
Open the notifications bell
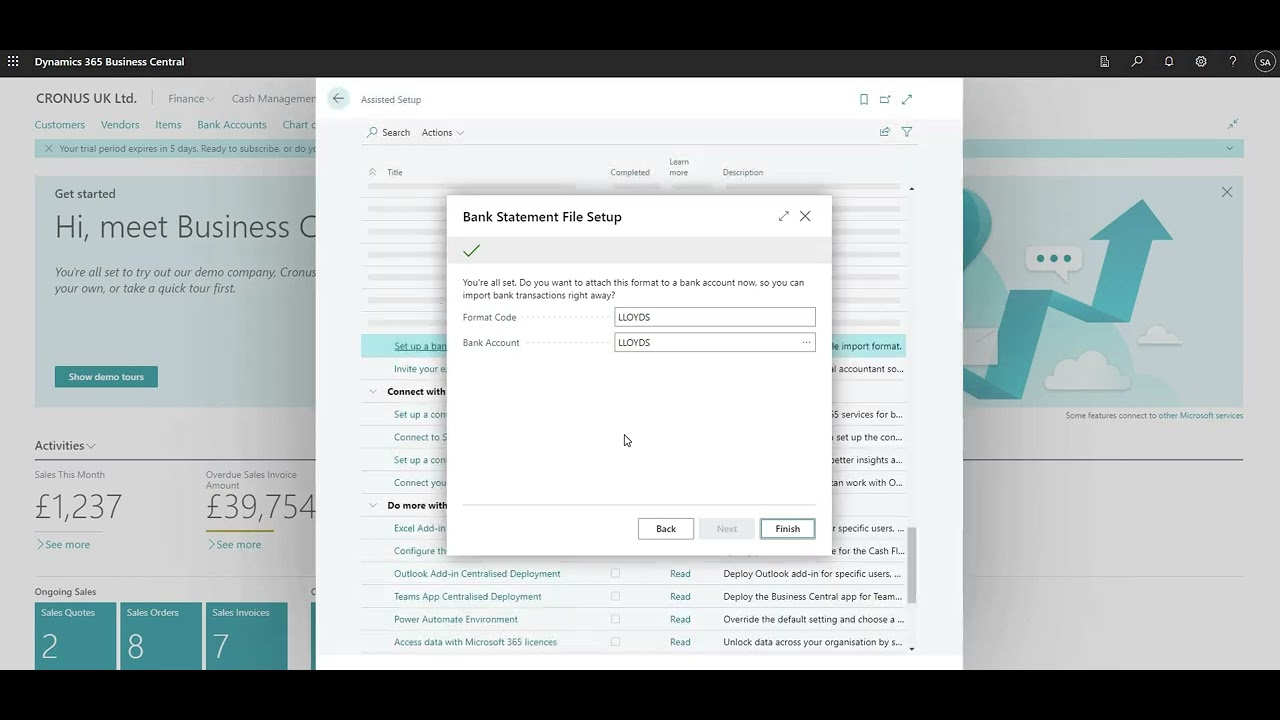pos(1169,62)
